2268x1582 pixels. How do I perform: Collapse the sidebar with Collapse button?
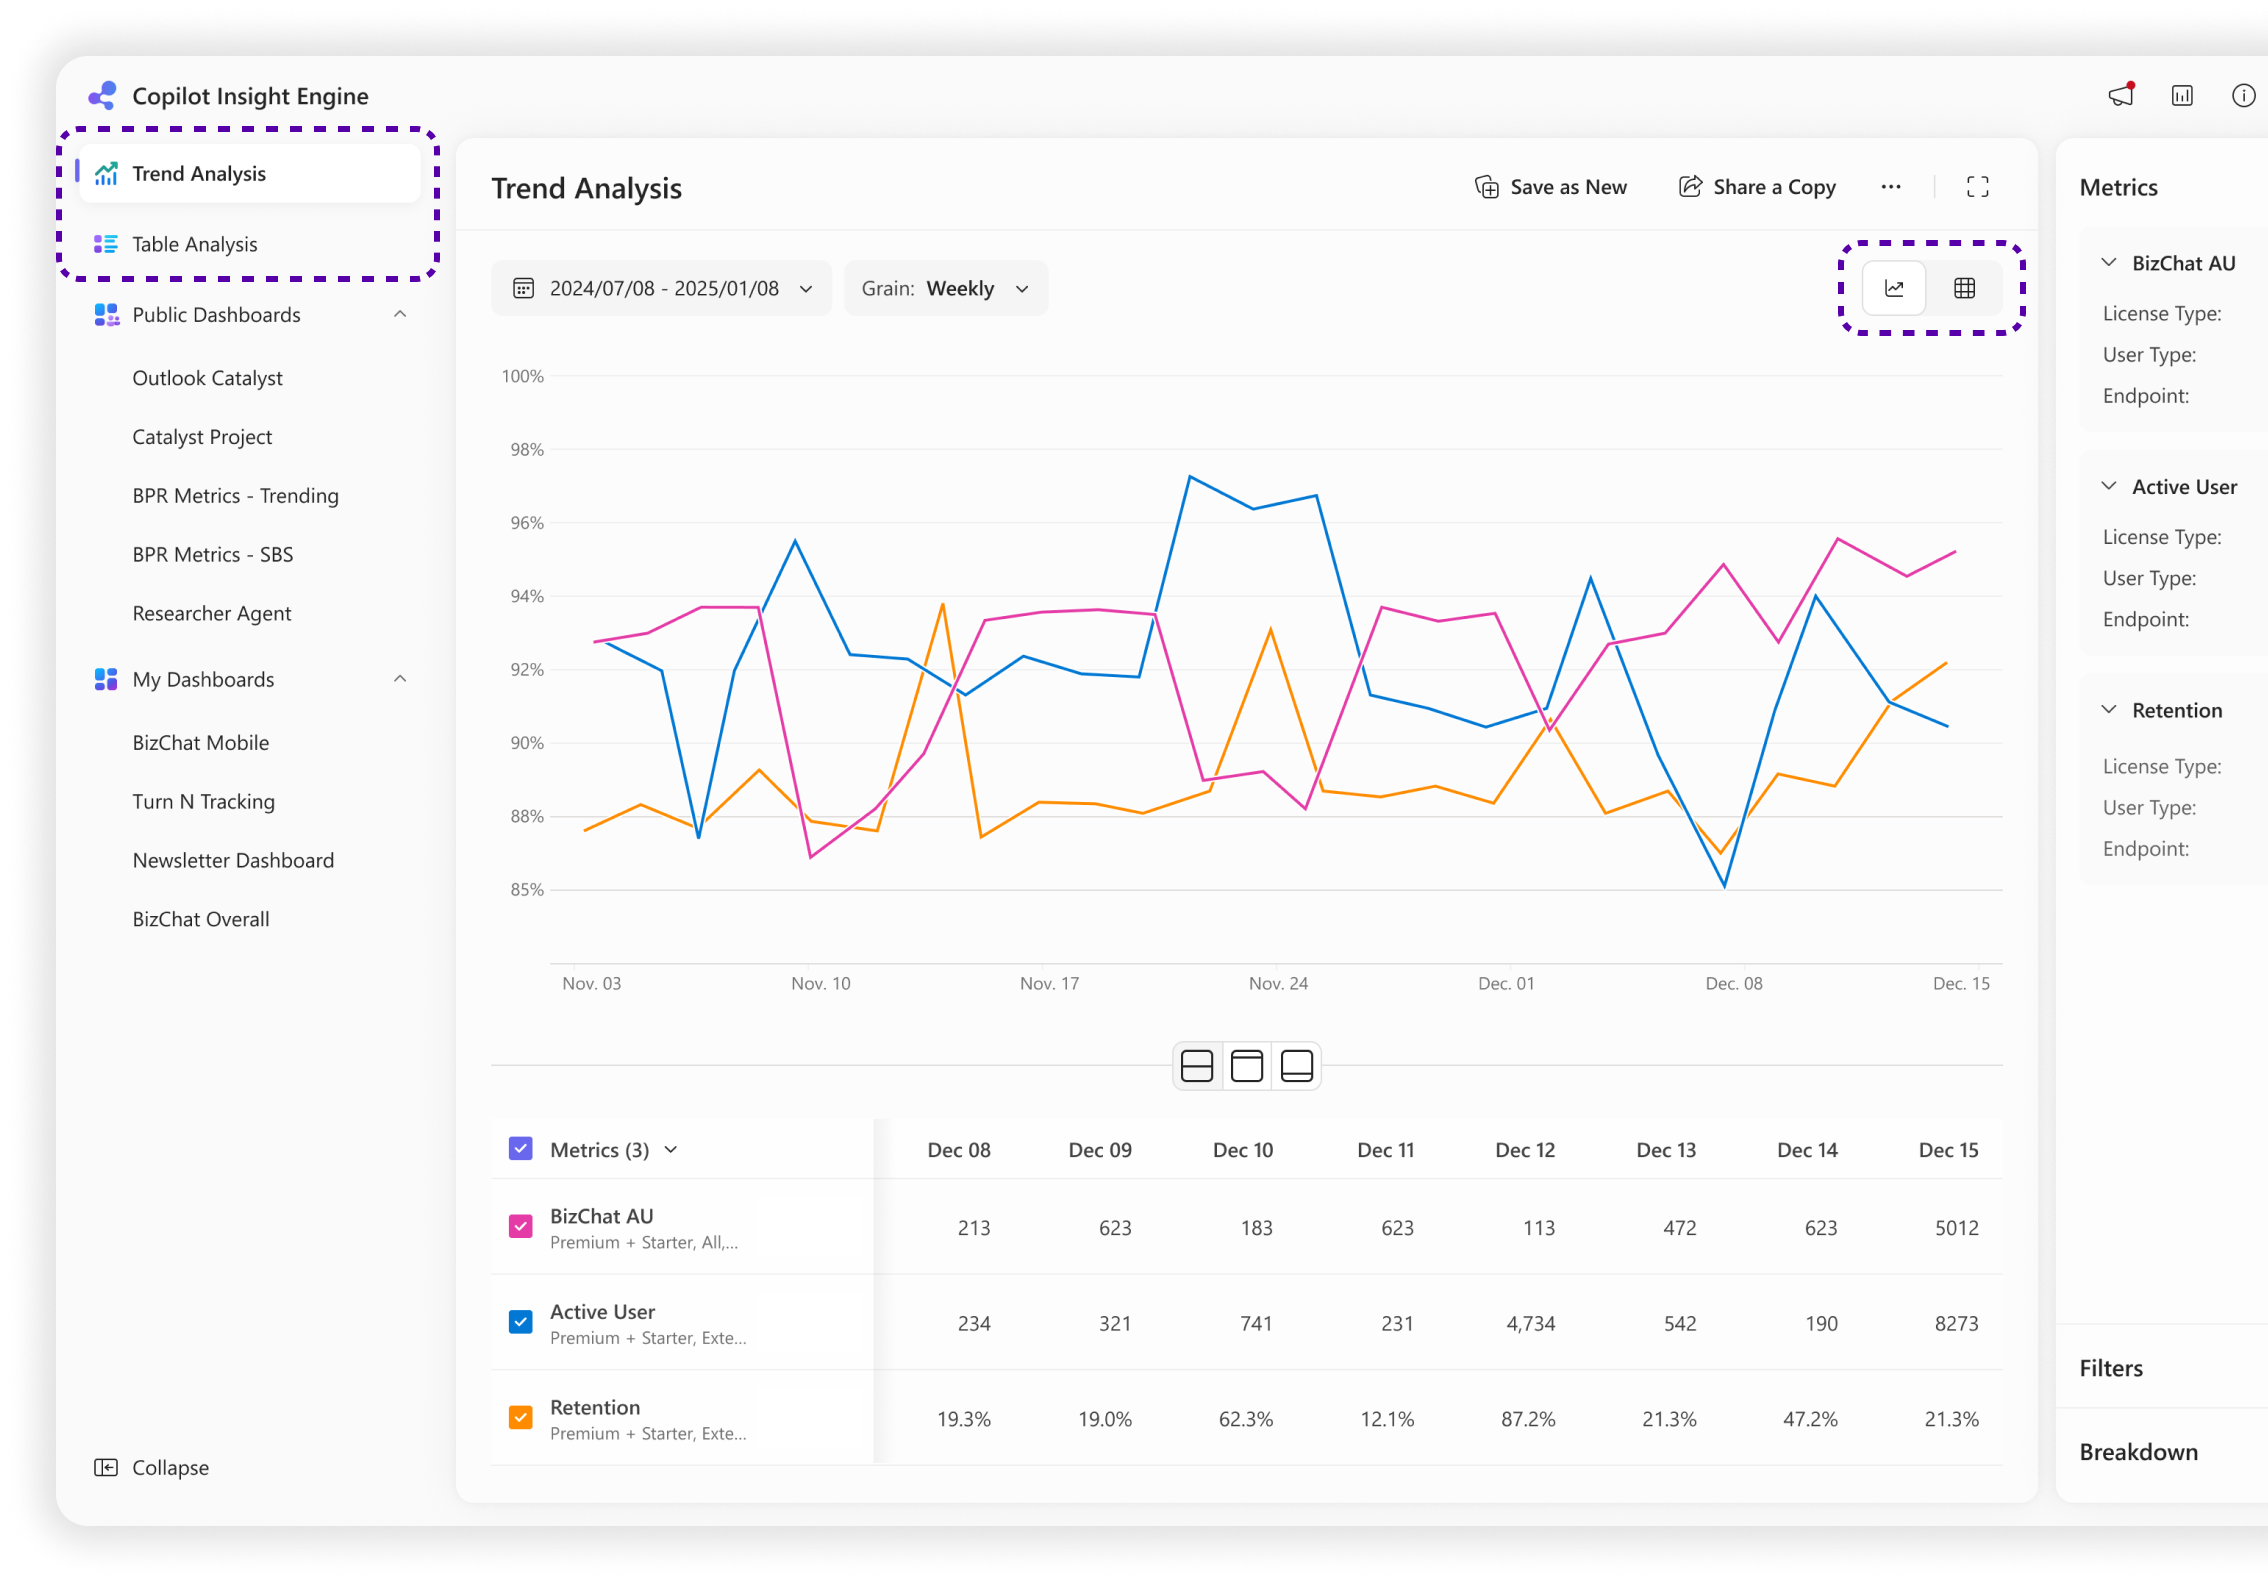tap(152, 1467)
